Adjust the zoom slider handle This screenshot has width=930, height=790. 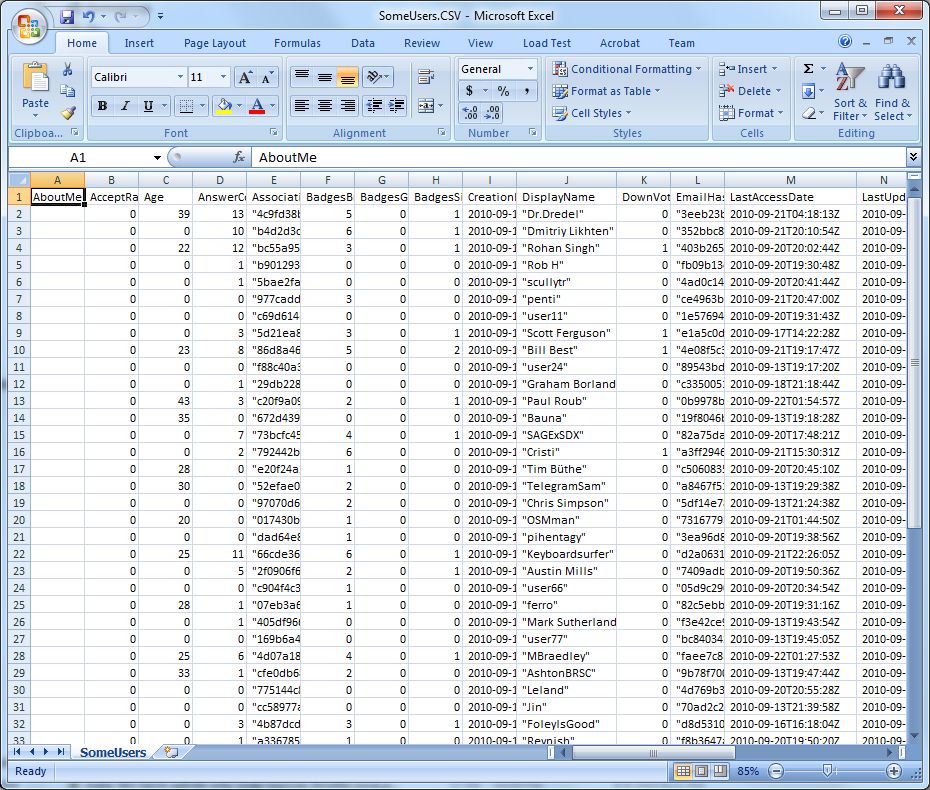827,771
